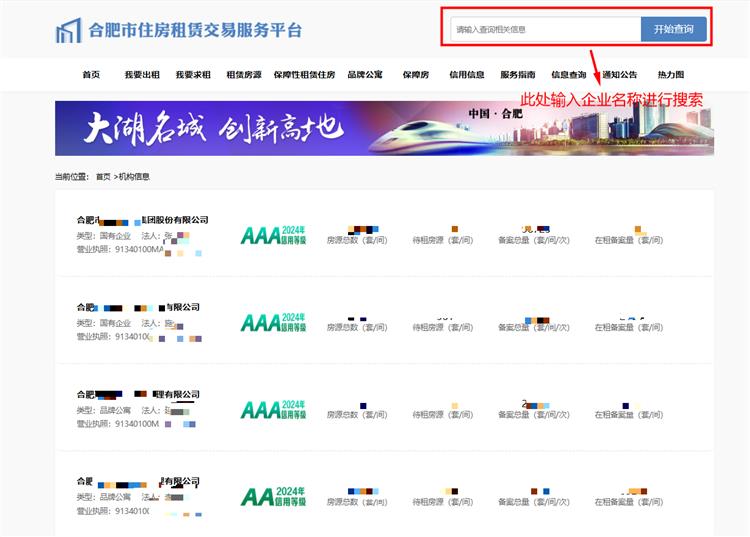Open the 热力图 navigation item
Screen dimensions: 750x537
pos(671,75)
